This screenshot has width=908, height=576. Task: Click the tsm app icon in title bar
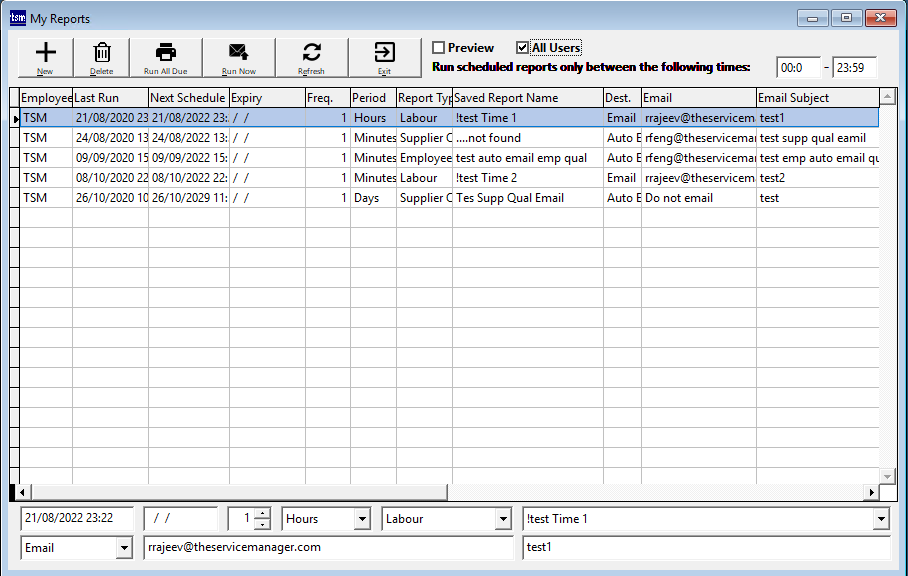(x=17, y=18)
